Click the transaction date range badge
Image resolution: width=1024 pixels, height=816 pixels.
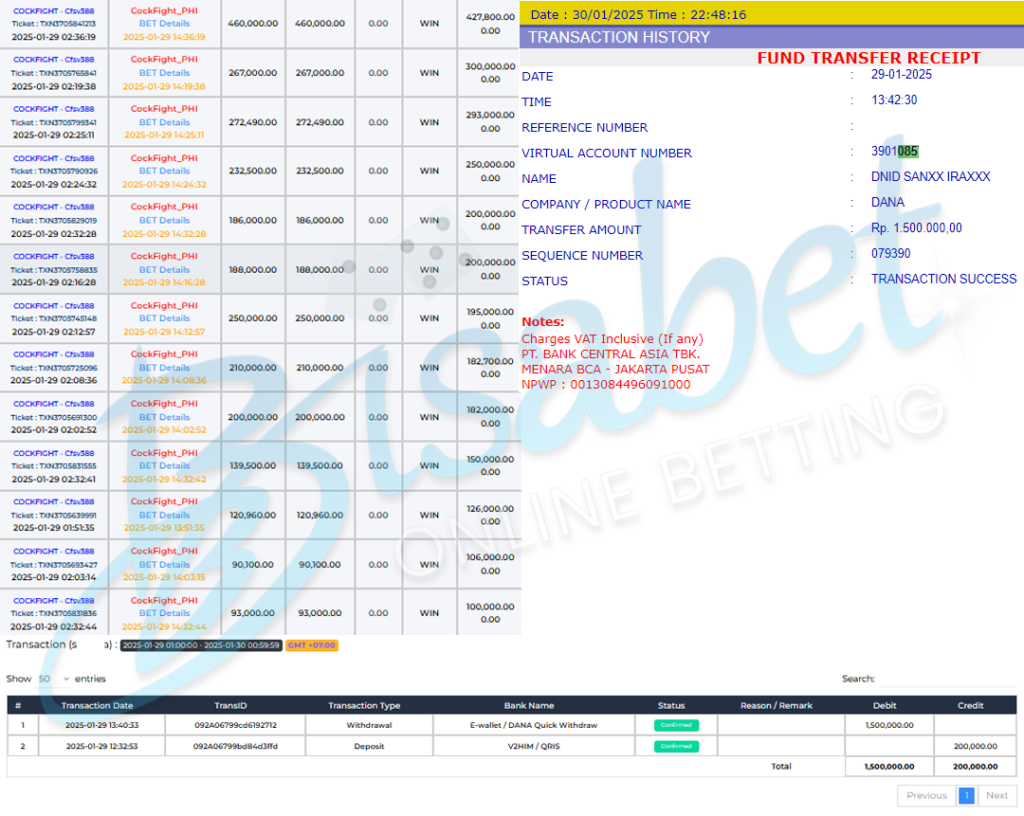click(201, 645)
